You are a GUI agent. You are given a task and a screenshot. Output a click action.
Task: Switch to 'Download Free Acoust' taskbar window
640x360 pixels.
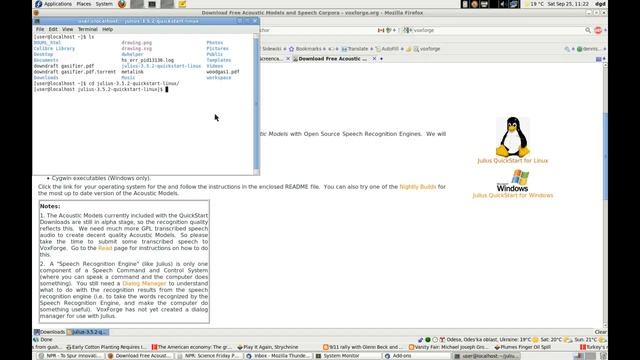(x=140, y=356)
